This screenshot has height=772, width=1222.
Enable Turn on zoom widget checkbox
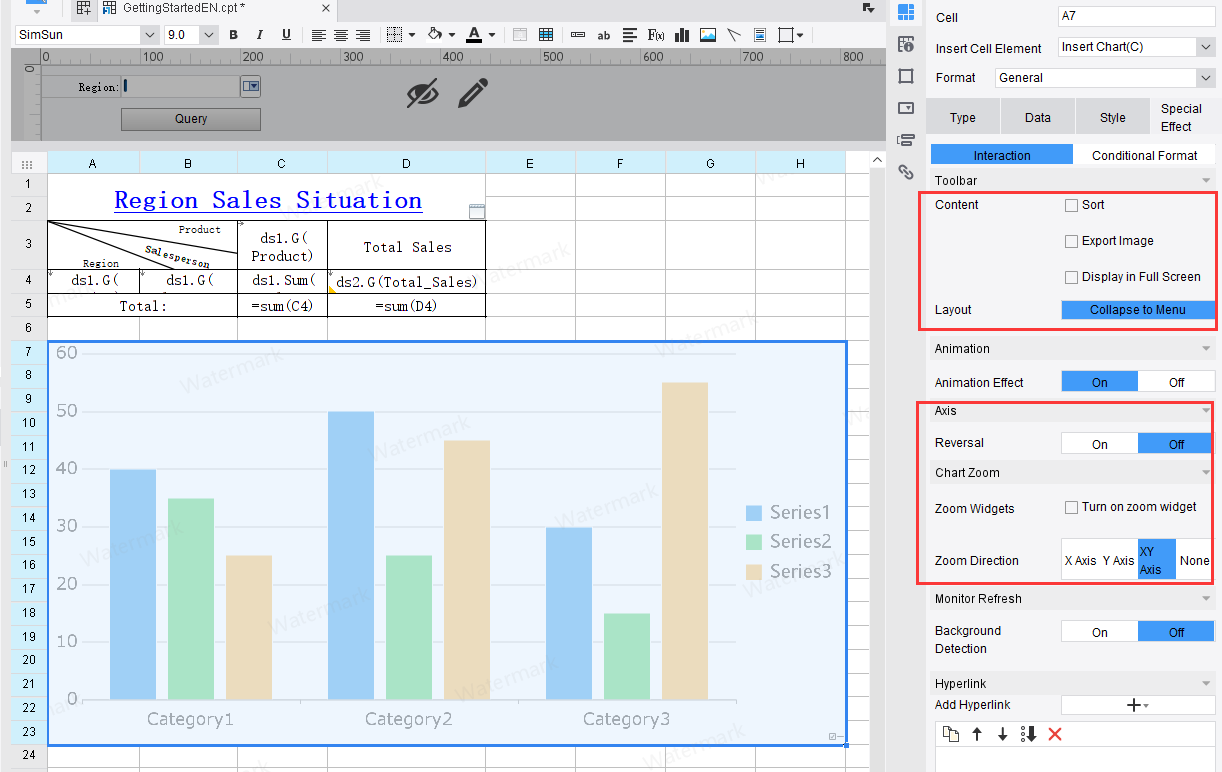pyautogui.click(x=1072, y=507)
